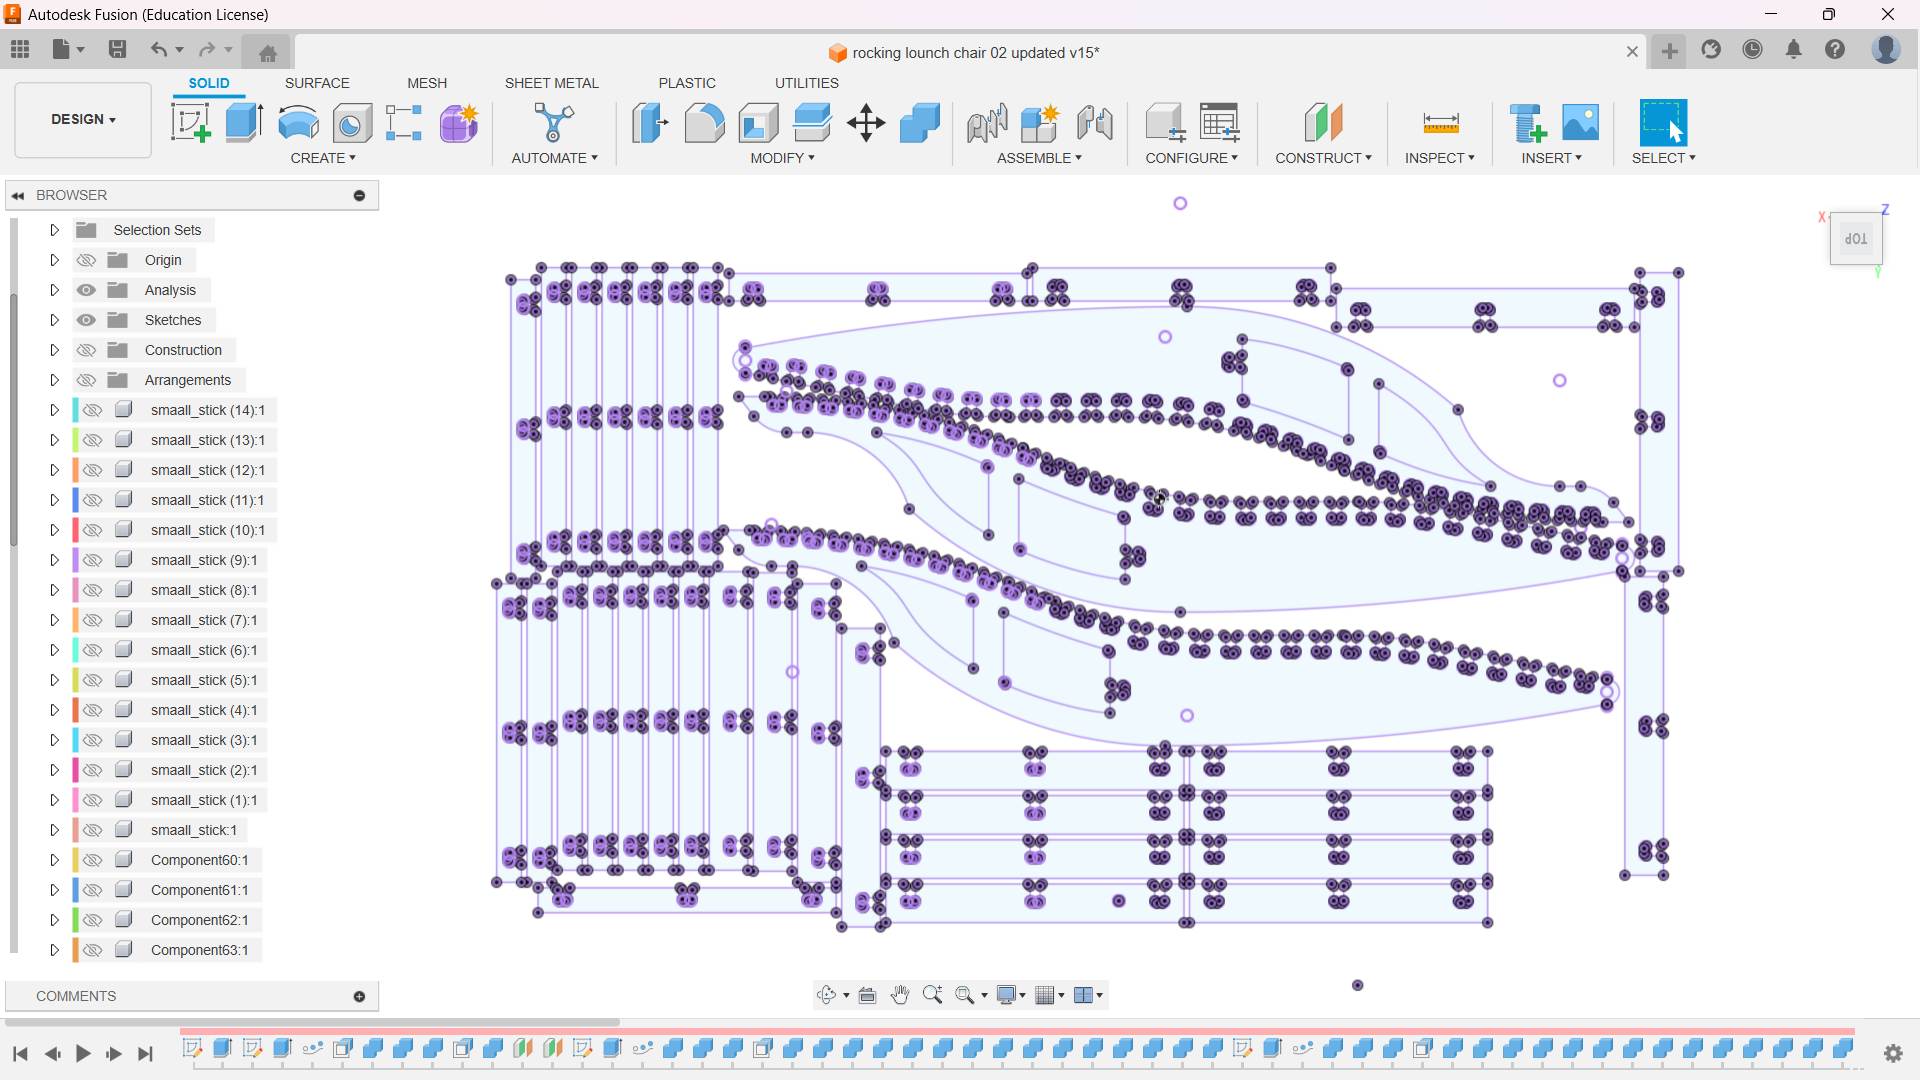The width and height of the screenshot is (1920, 1080).
Task: Toggle visibility of Component60:1
Action: click(x=93, y=860)
